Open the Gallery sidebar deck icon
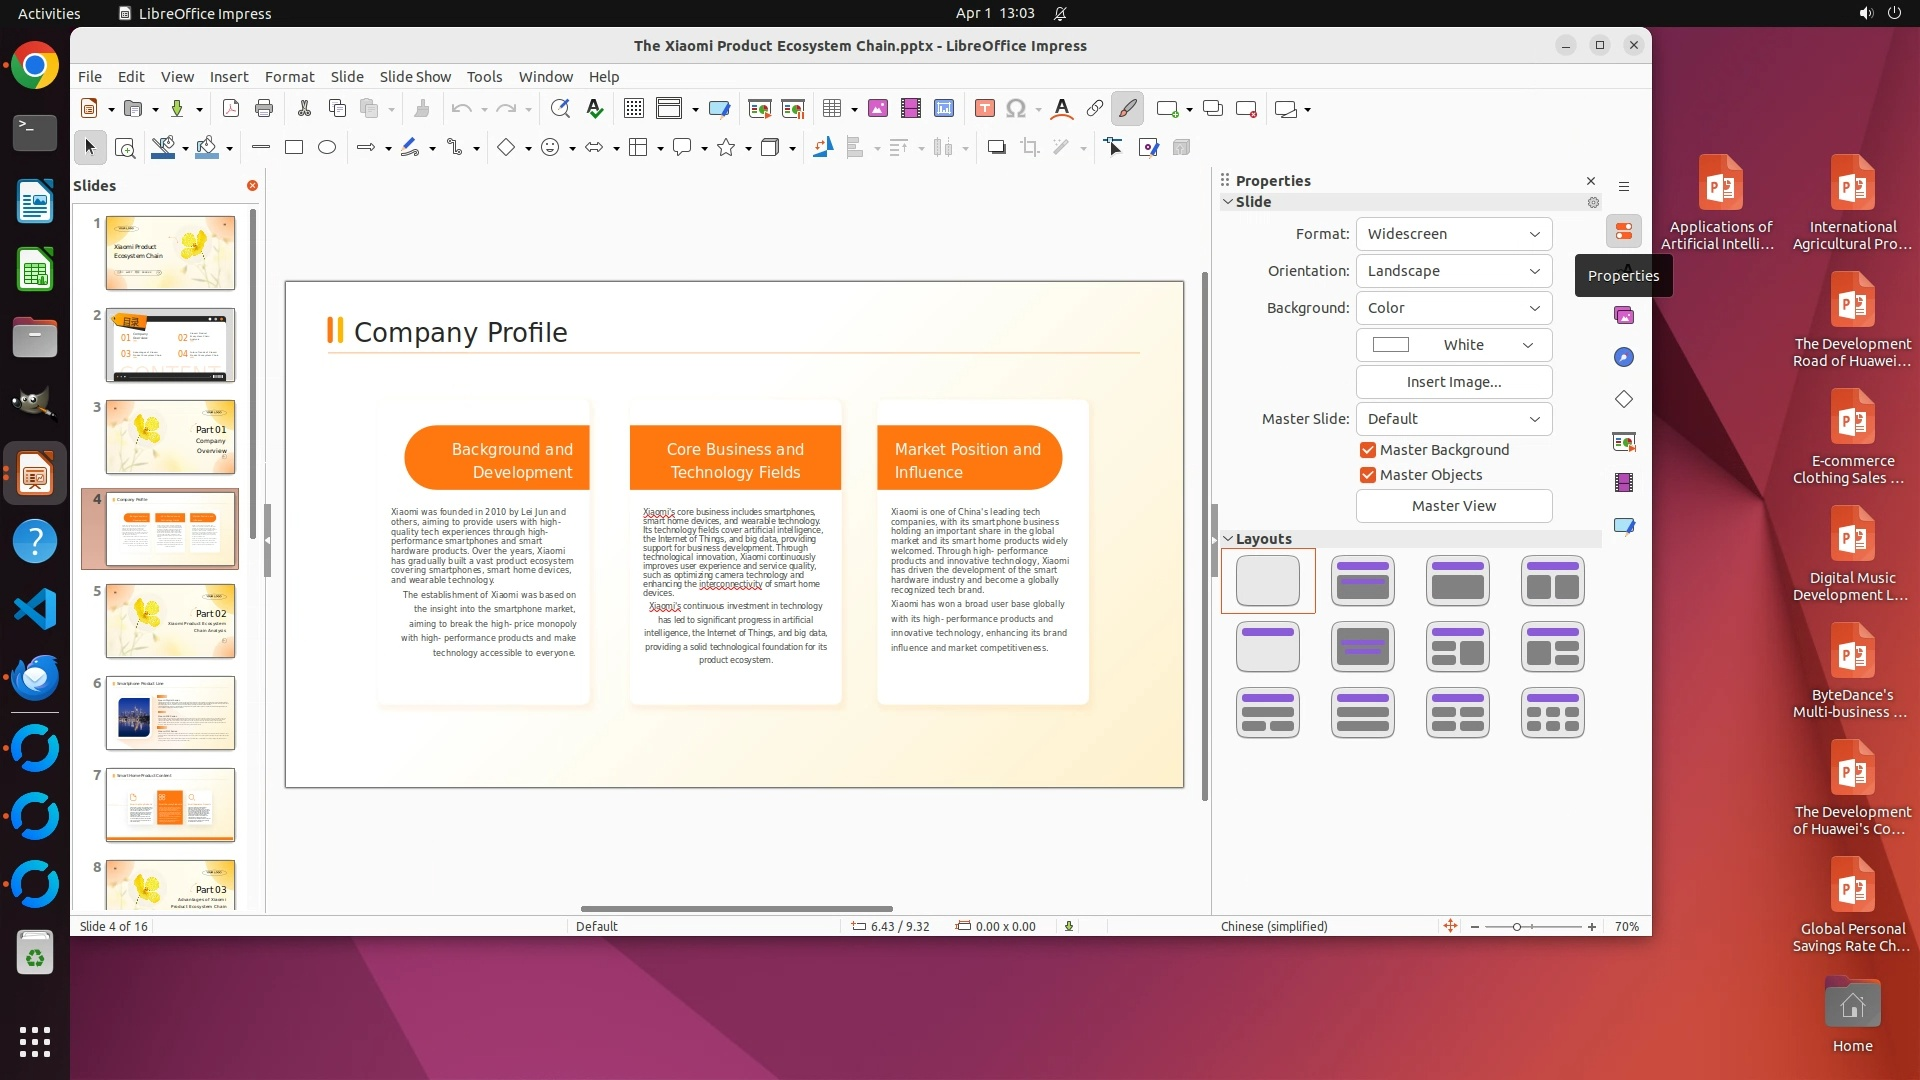This screenshot has width=1920, height=1080. pyautogui.click(x=1623, y=315)
